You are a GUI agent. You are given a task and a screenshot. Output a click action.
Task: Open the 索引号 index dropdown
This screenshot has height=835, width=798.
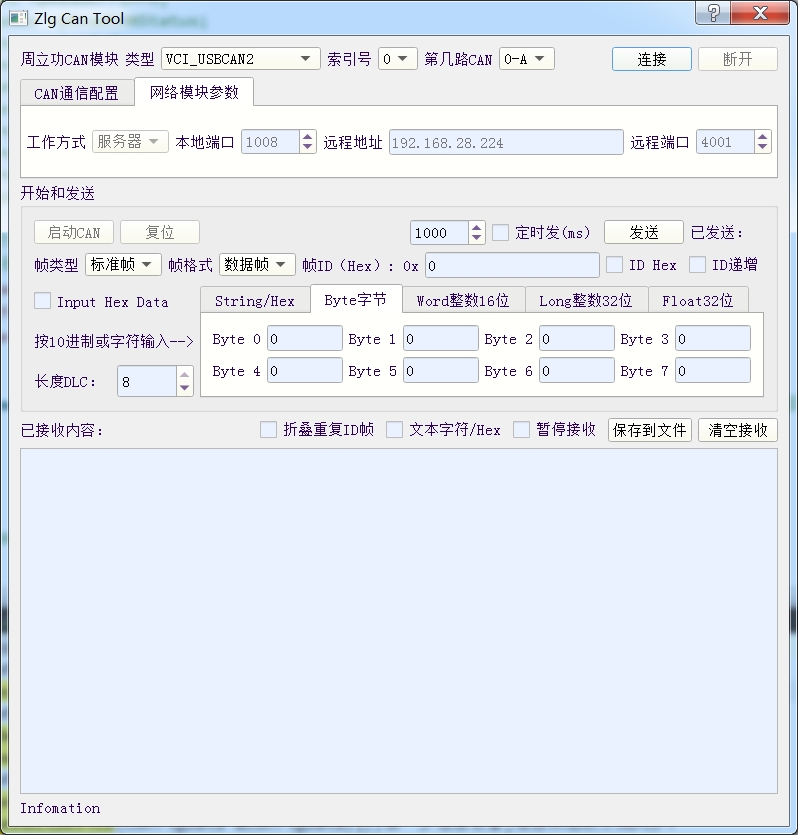[397, 59]
